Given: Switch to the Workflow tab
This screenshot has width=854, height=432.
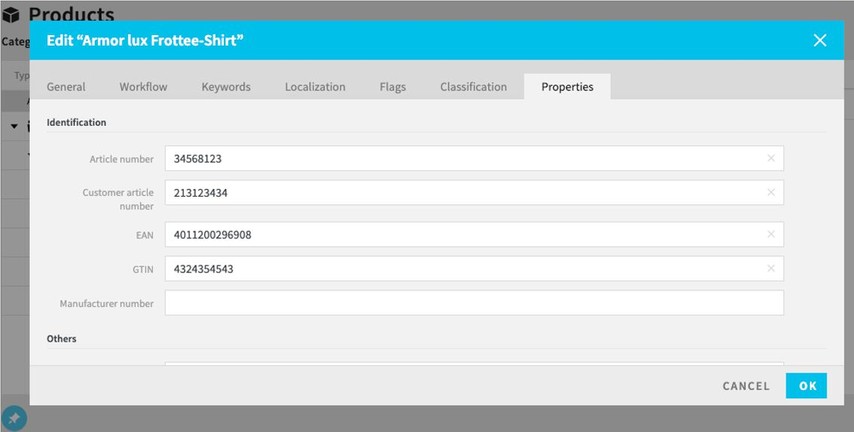Looking at the screenshot, I should coord(143,87).
